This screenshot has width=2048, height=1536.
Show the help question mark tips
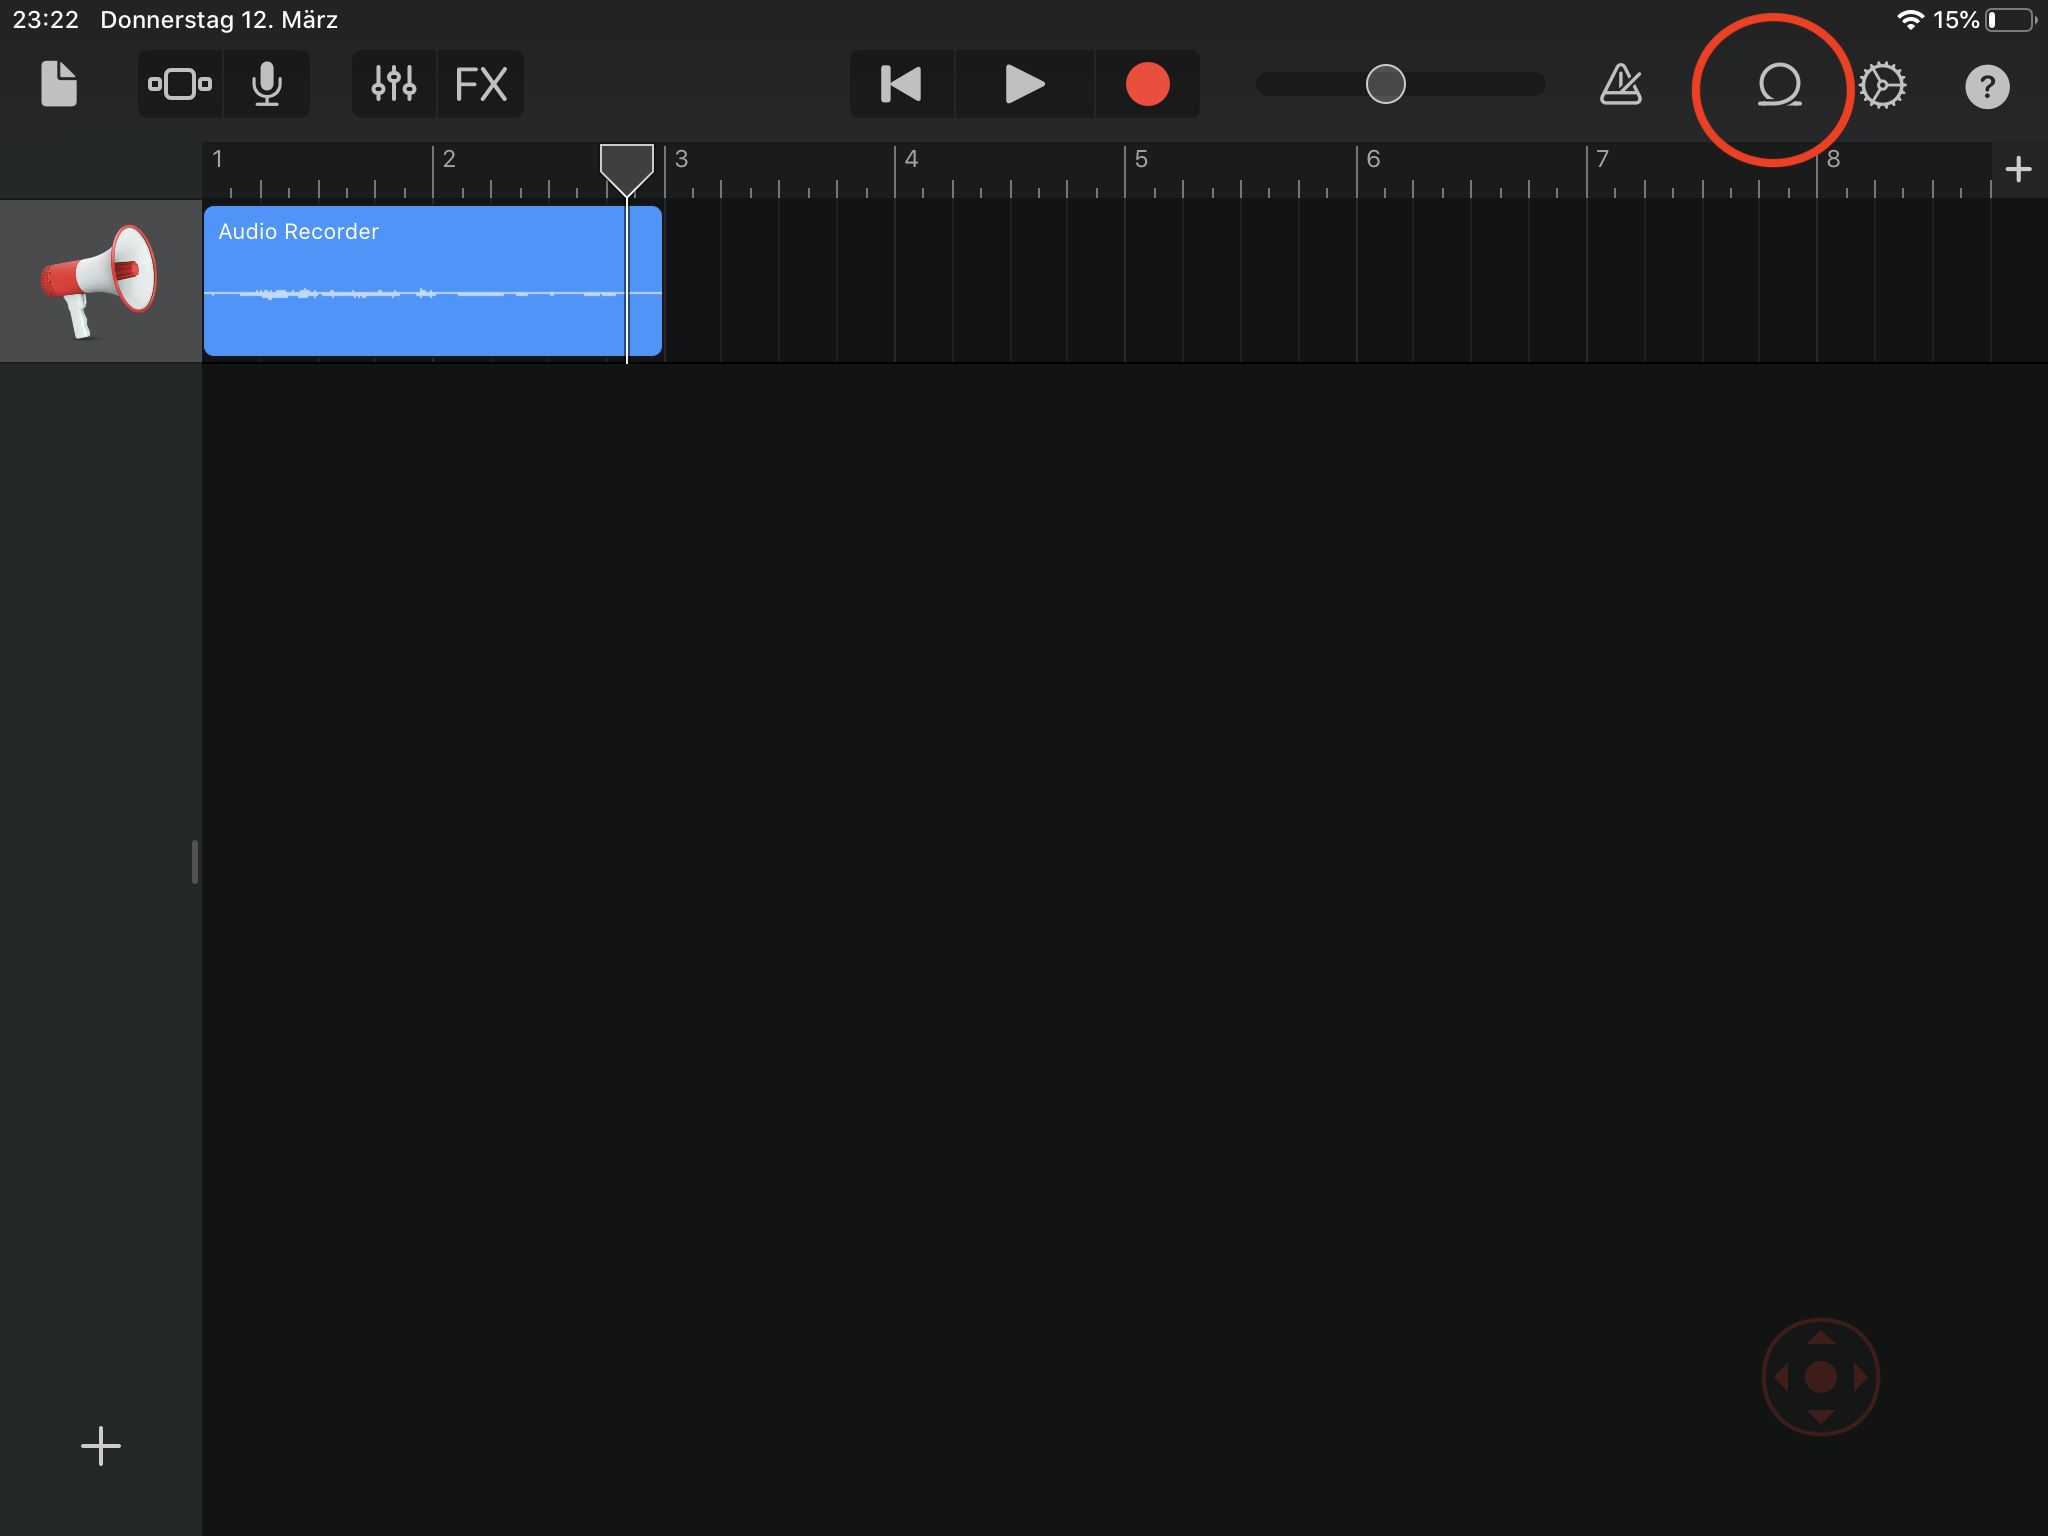click(1986, 87)
